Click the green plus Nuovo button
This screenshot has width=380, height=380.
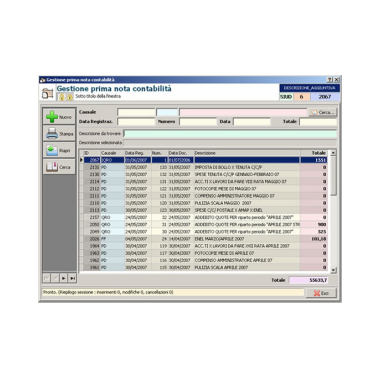pos(59,117)
